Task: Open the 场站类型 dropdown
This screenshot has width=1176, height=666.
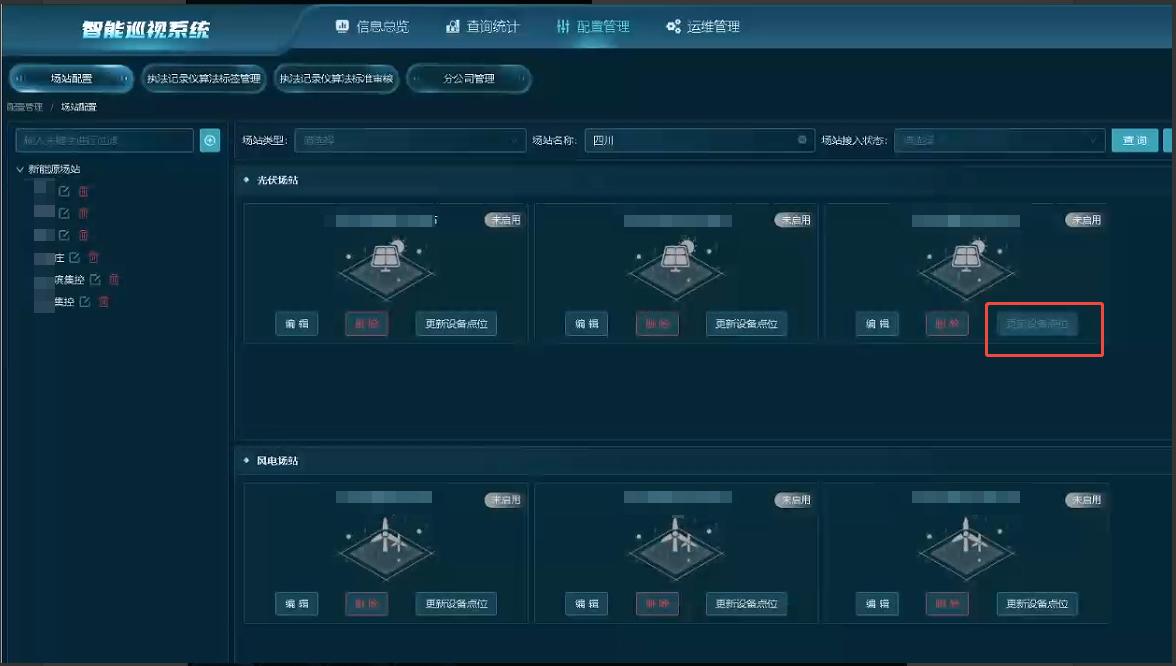Action: tap(408, 141)
